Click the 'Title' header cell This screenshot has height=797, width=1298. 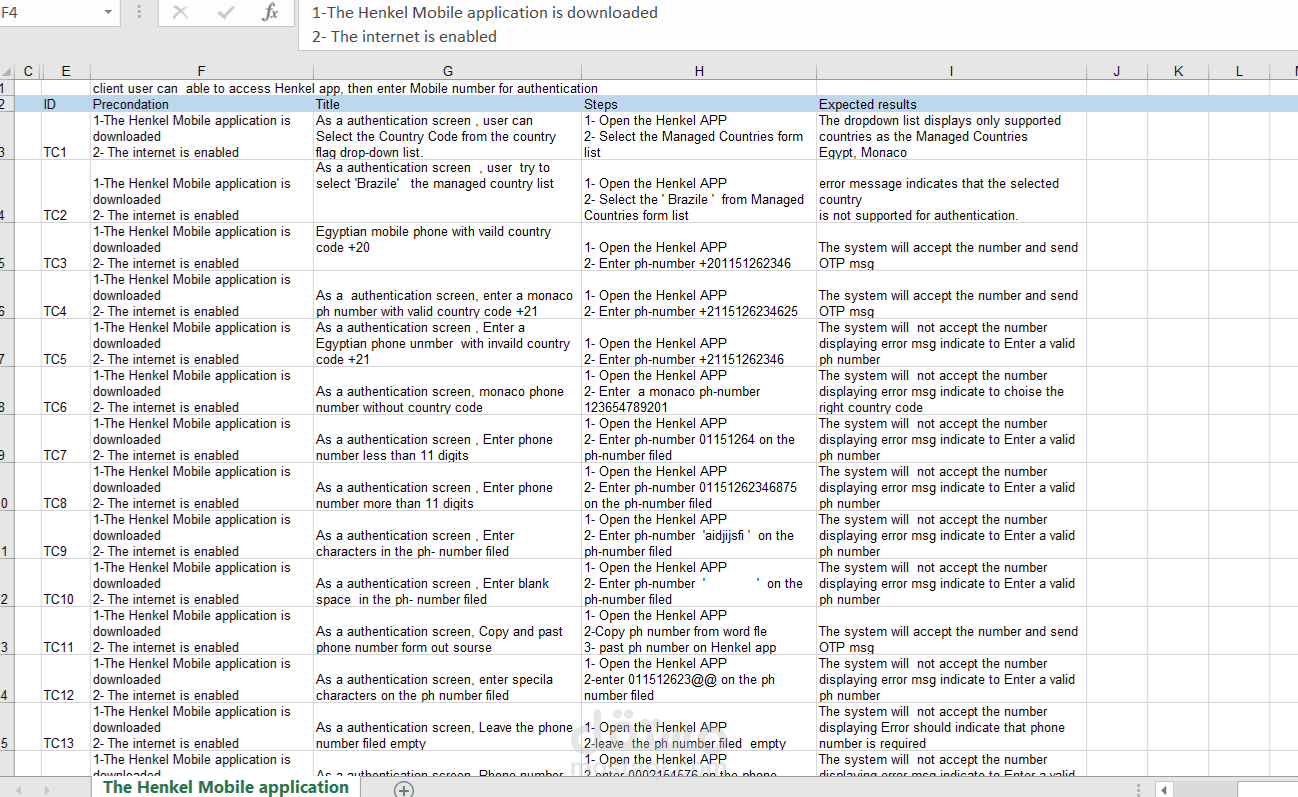pyautogui.click(x=447, y=104)
